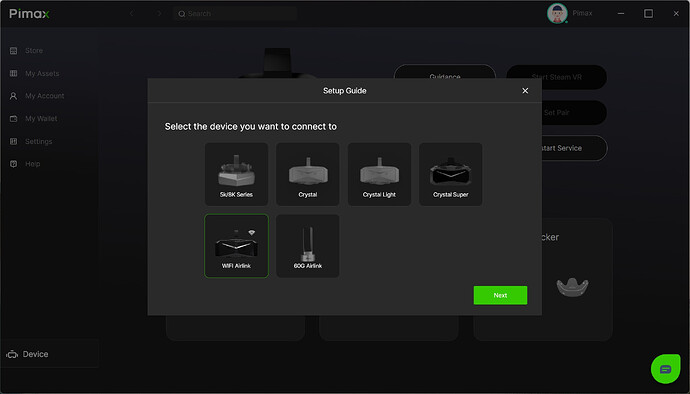Open the green chat support bubble
Image resolution: width=690 pixels, height=394 pixels.
(x=665, y=368)
